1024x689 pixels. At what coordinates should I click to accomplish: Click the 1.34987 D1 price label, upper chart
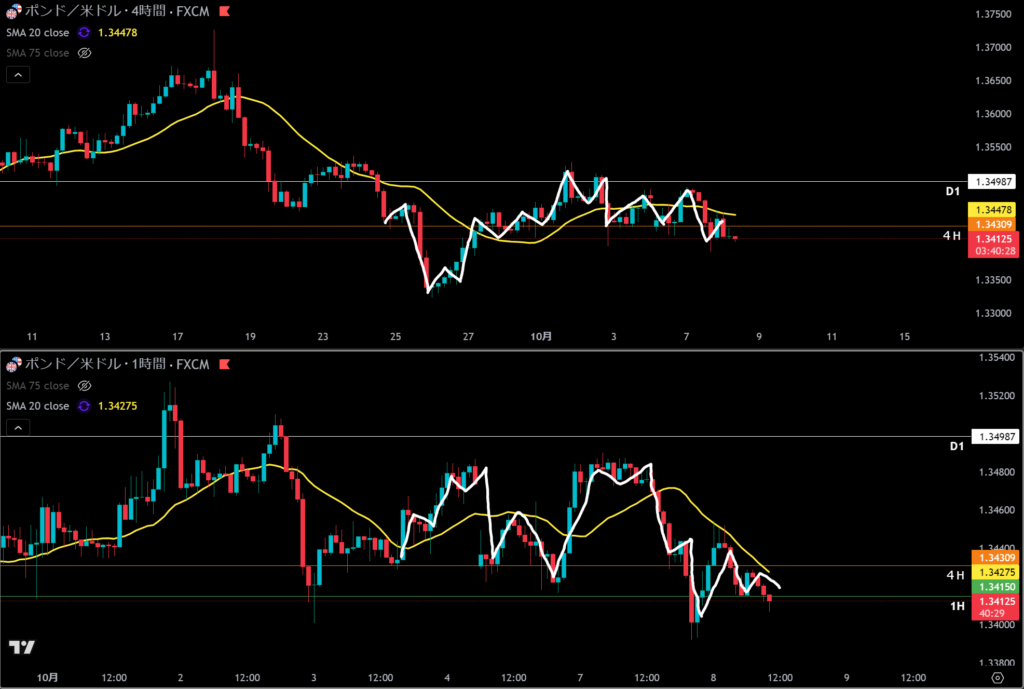[x=993, y=182]
